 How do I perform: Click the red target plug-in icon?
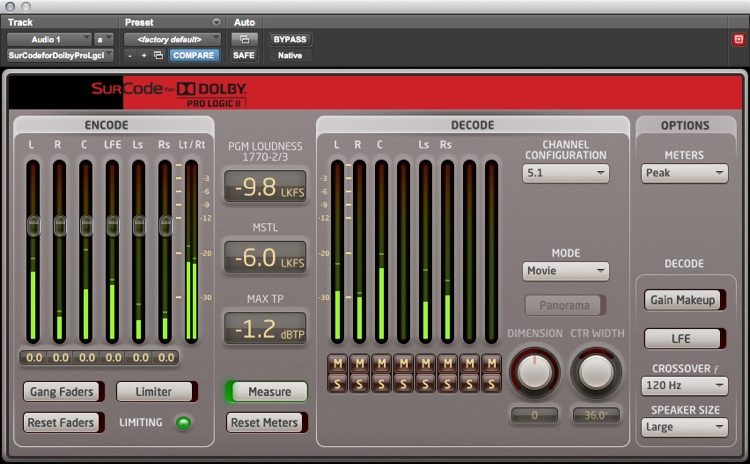(x=738, y=39)
